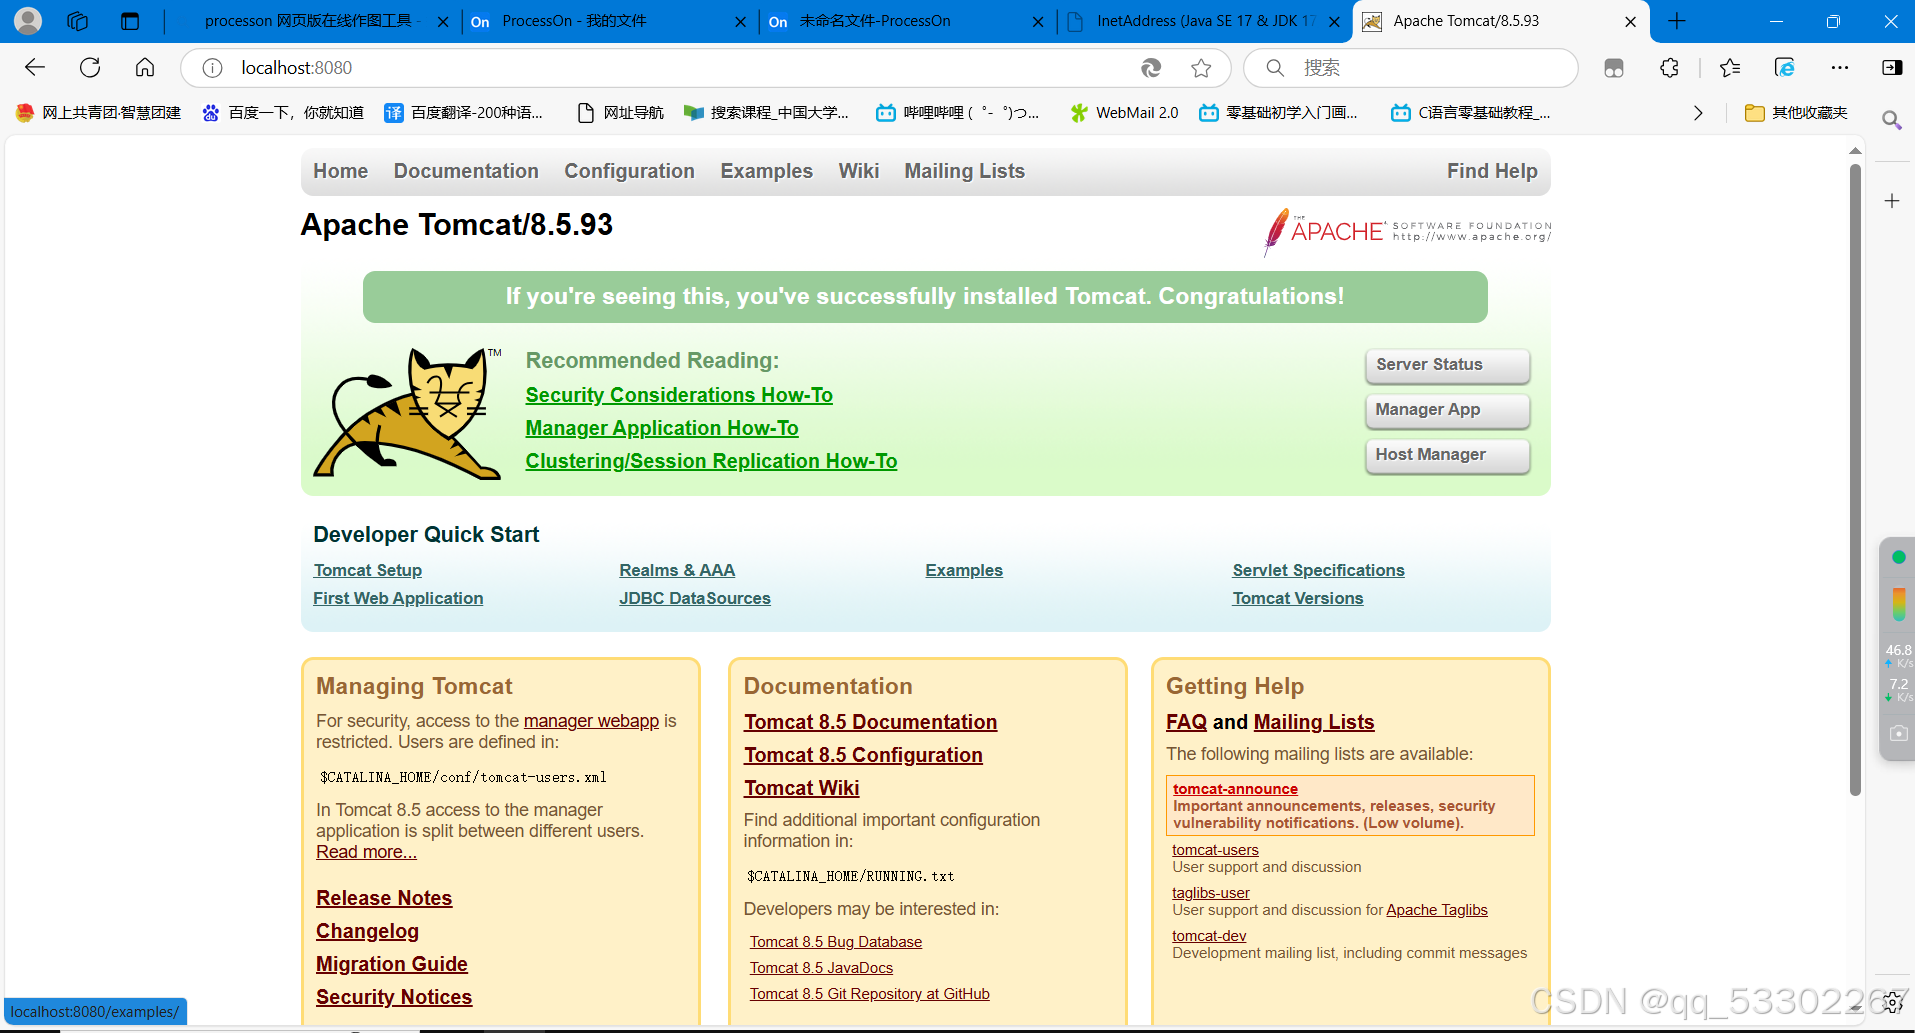Open Security Considerations How-To link
The height and width of the screenshot is (1033, 1915).
click(679, 395)
